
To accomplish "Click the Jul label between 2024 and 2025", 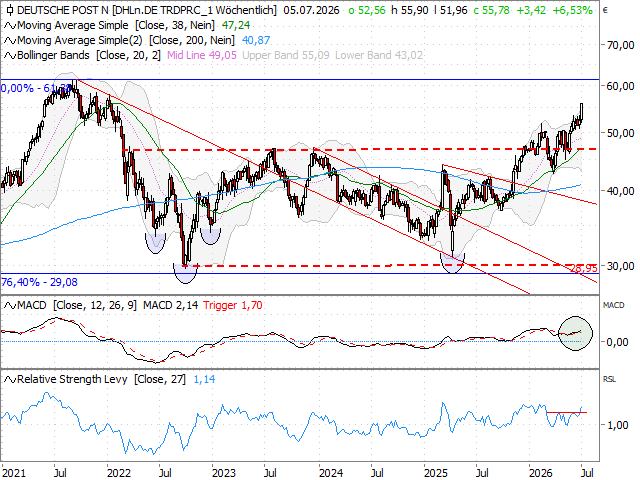I will [x=377, y=473].
